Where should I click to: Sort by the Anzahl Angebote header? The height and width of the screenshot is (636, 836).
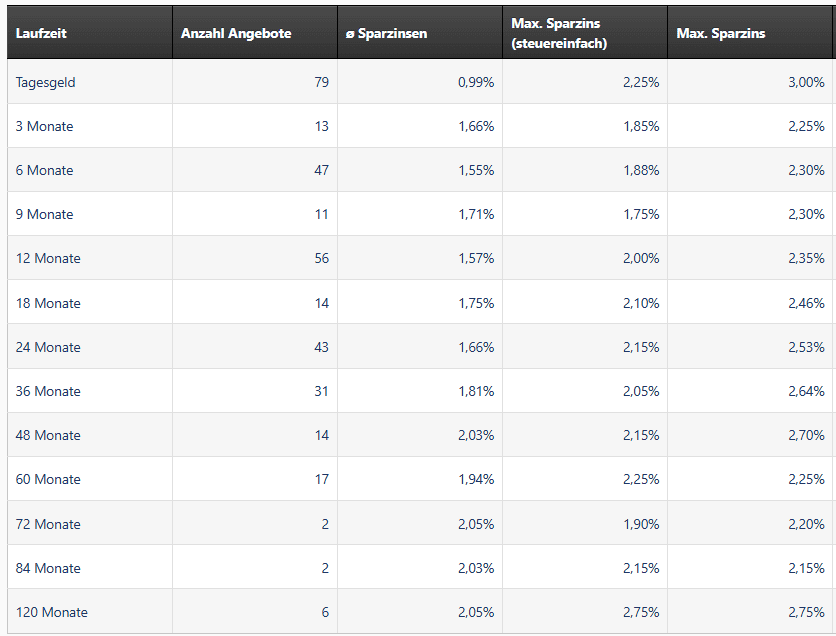(x=236, y=33)
